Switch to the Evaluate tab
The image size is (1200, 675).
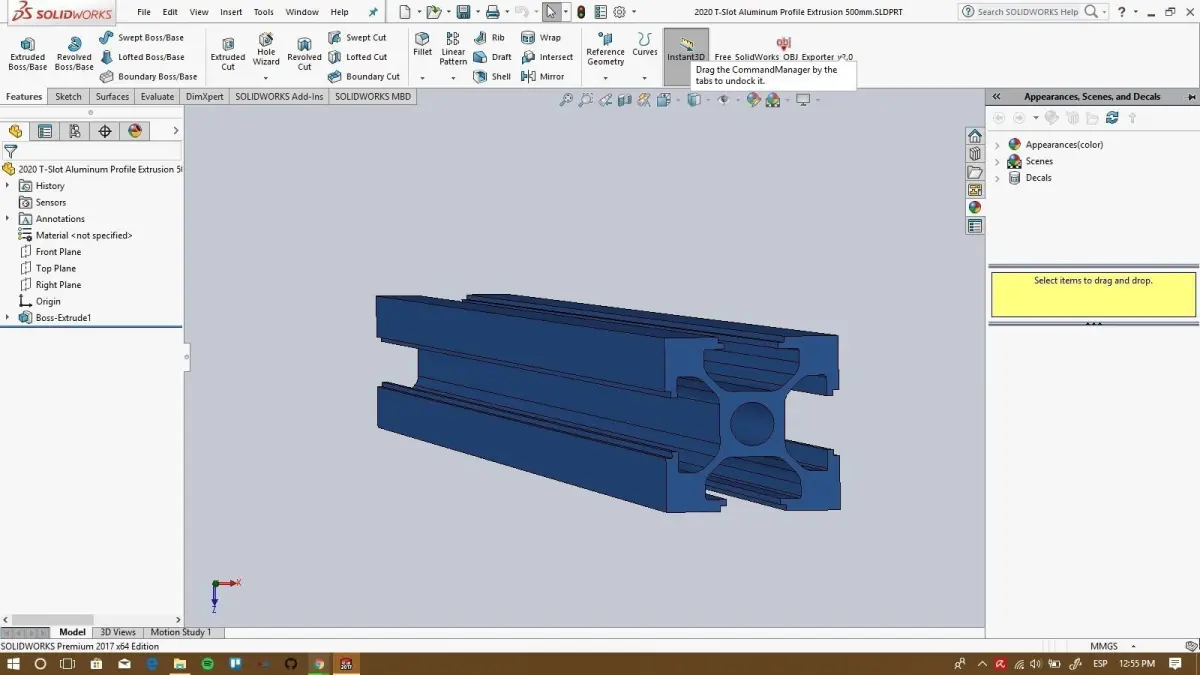pyautogui.click(x=157, y=97)
